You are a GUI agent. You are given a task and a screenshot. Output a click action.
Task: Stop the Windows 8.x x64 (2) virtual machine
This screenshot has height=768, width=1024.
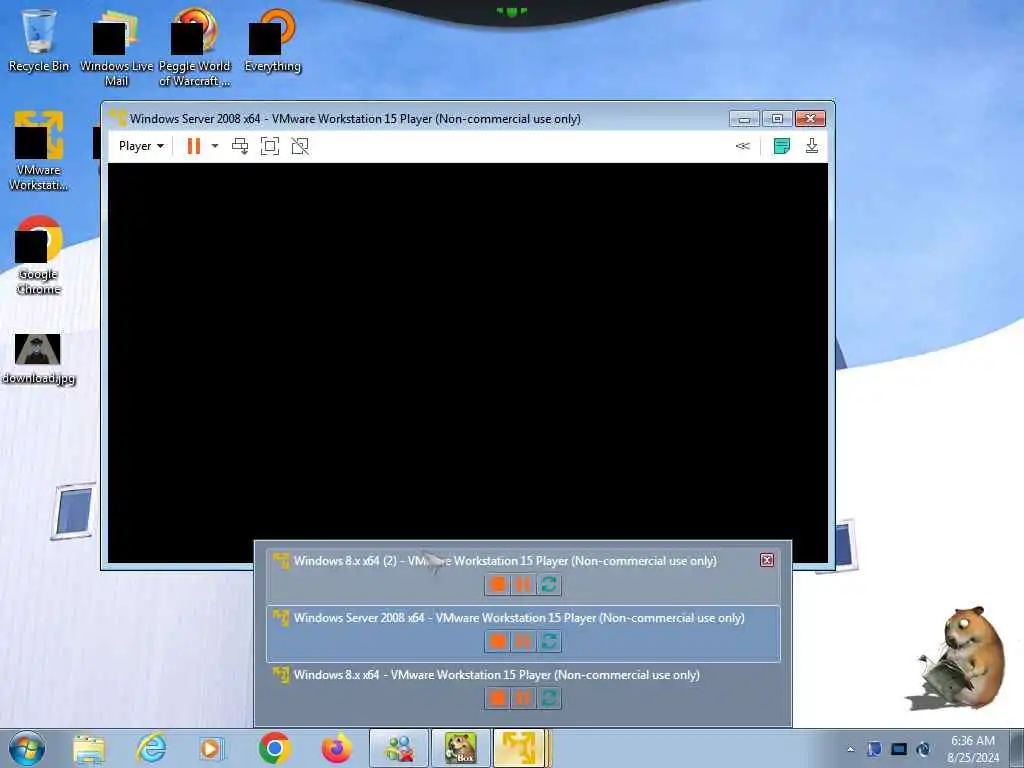(x=498, y=584)
